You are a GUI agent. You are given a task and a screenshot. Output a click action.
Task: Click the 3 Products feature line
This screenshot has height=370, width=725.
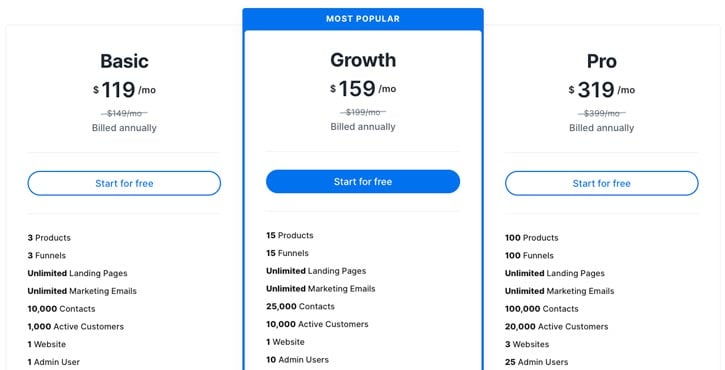point(49,238)
